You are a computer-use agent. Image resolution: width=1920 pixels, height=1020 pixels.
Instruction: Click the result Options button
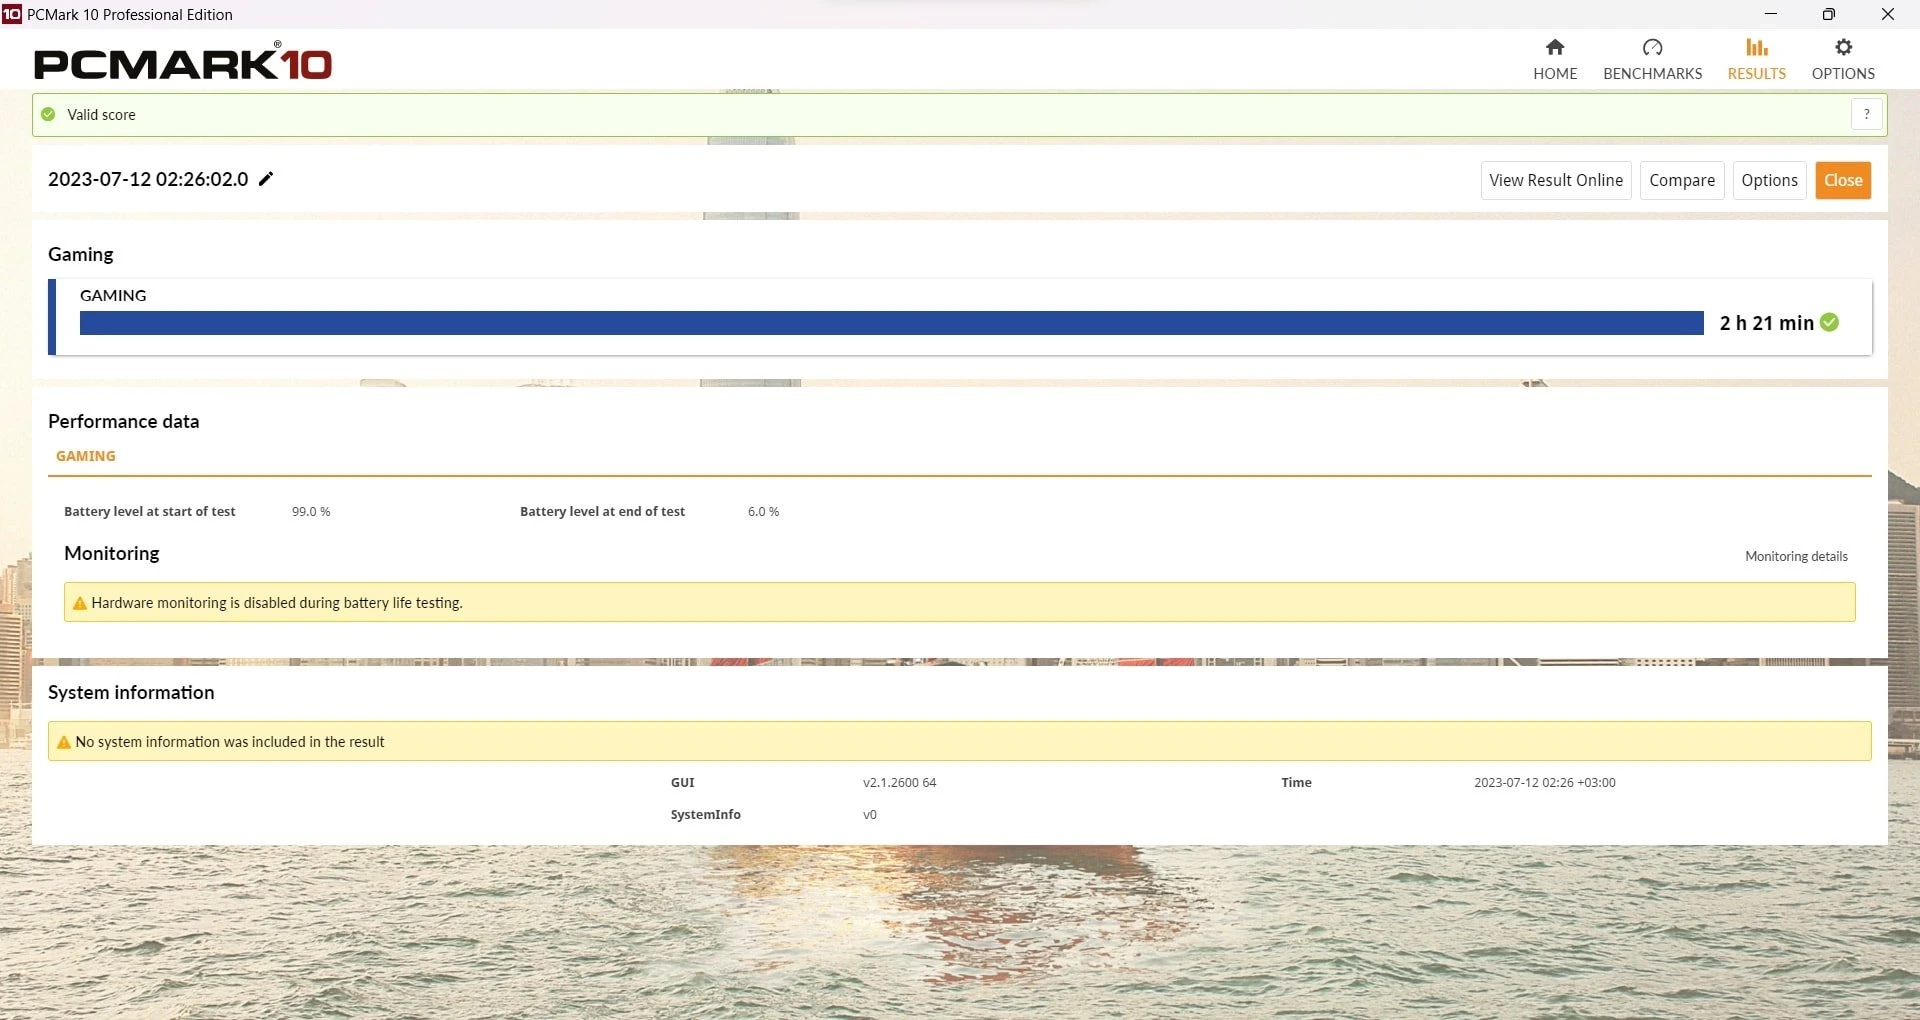click(x=1769, y=180)
